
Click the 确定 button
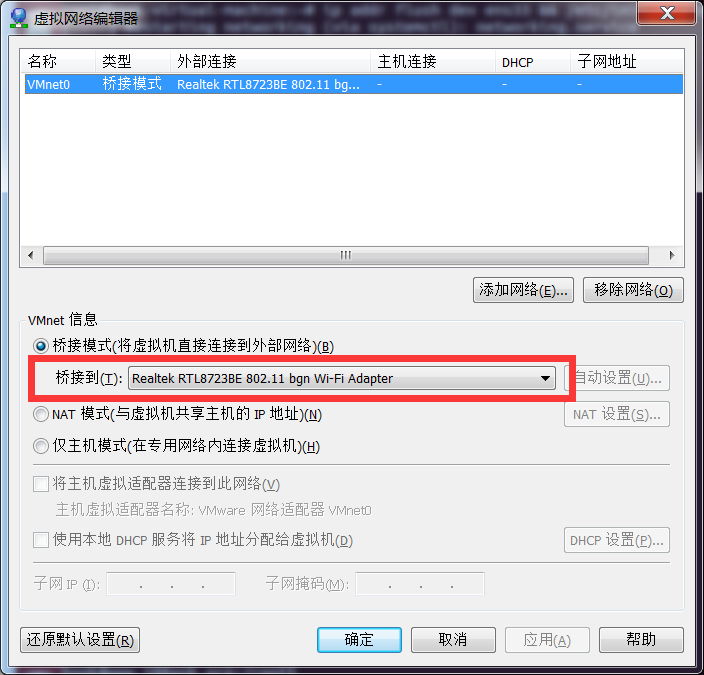359,640
